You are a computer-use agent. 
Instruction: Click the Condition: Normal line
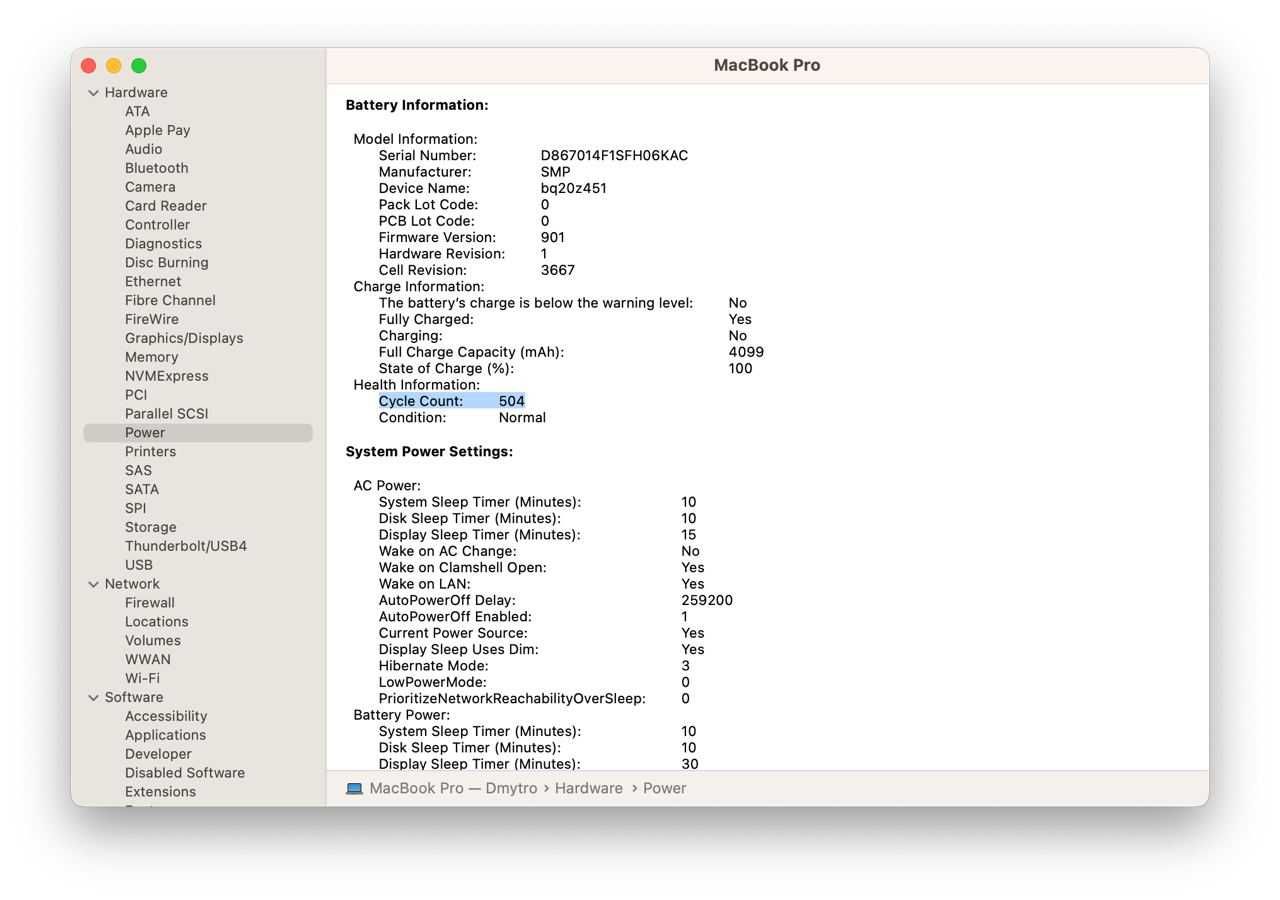point(462,417)
